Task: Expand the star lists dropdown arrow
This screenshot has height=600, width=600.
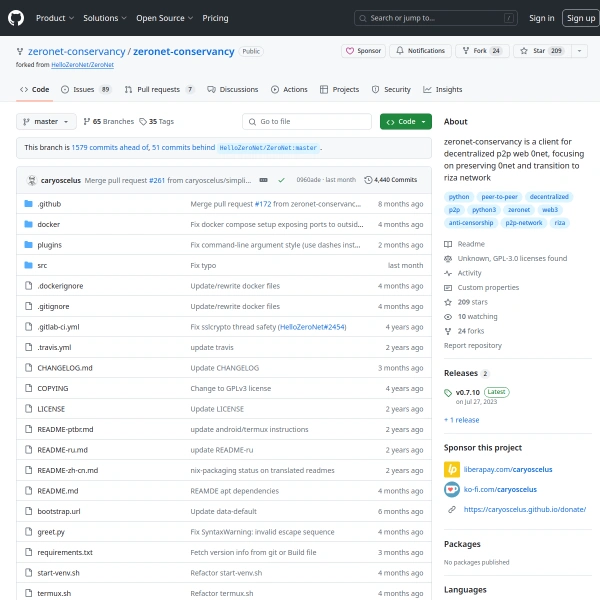Action: 579,51
